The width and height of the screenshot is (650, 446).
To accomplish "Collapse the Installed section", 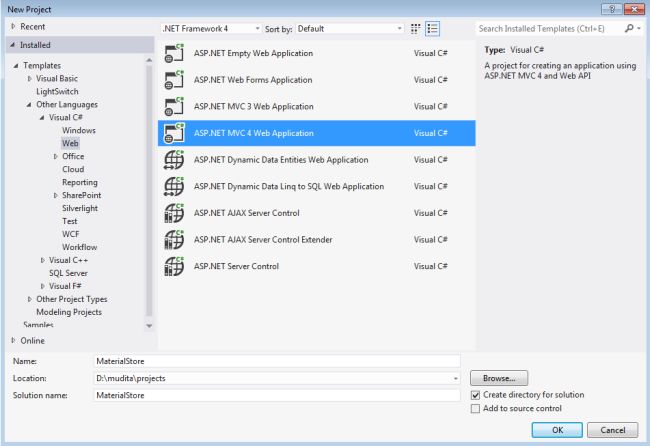I will point(13,45).
